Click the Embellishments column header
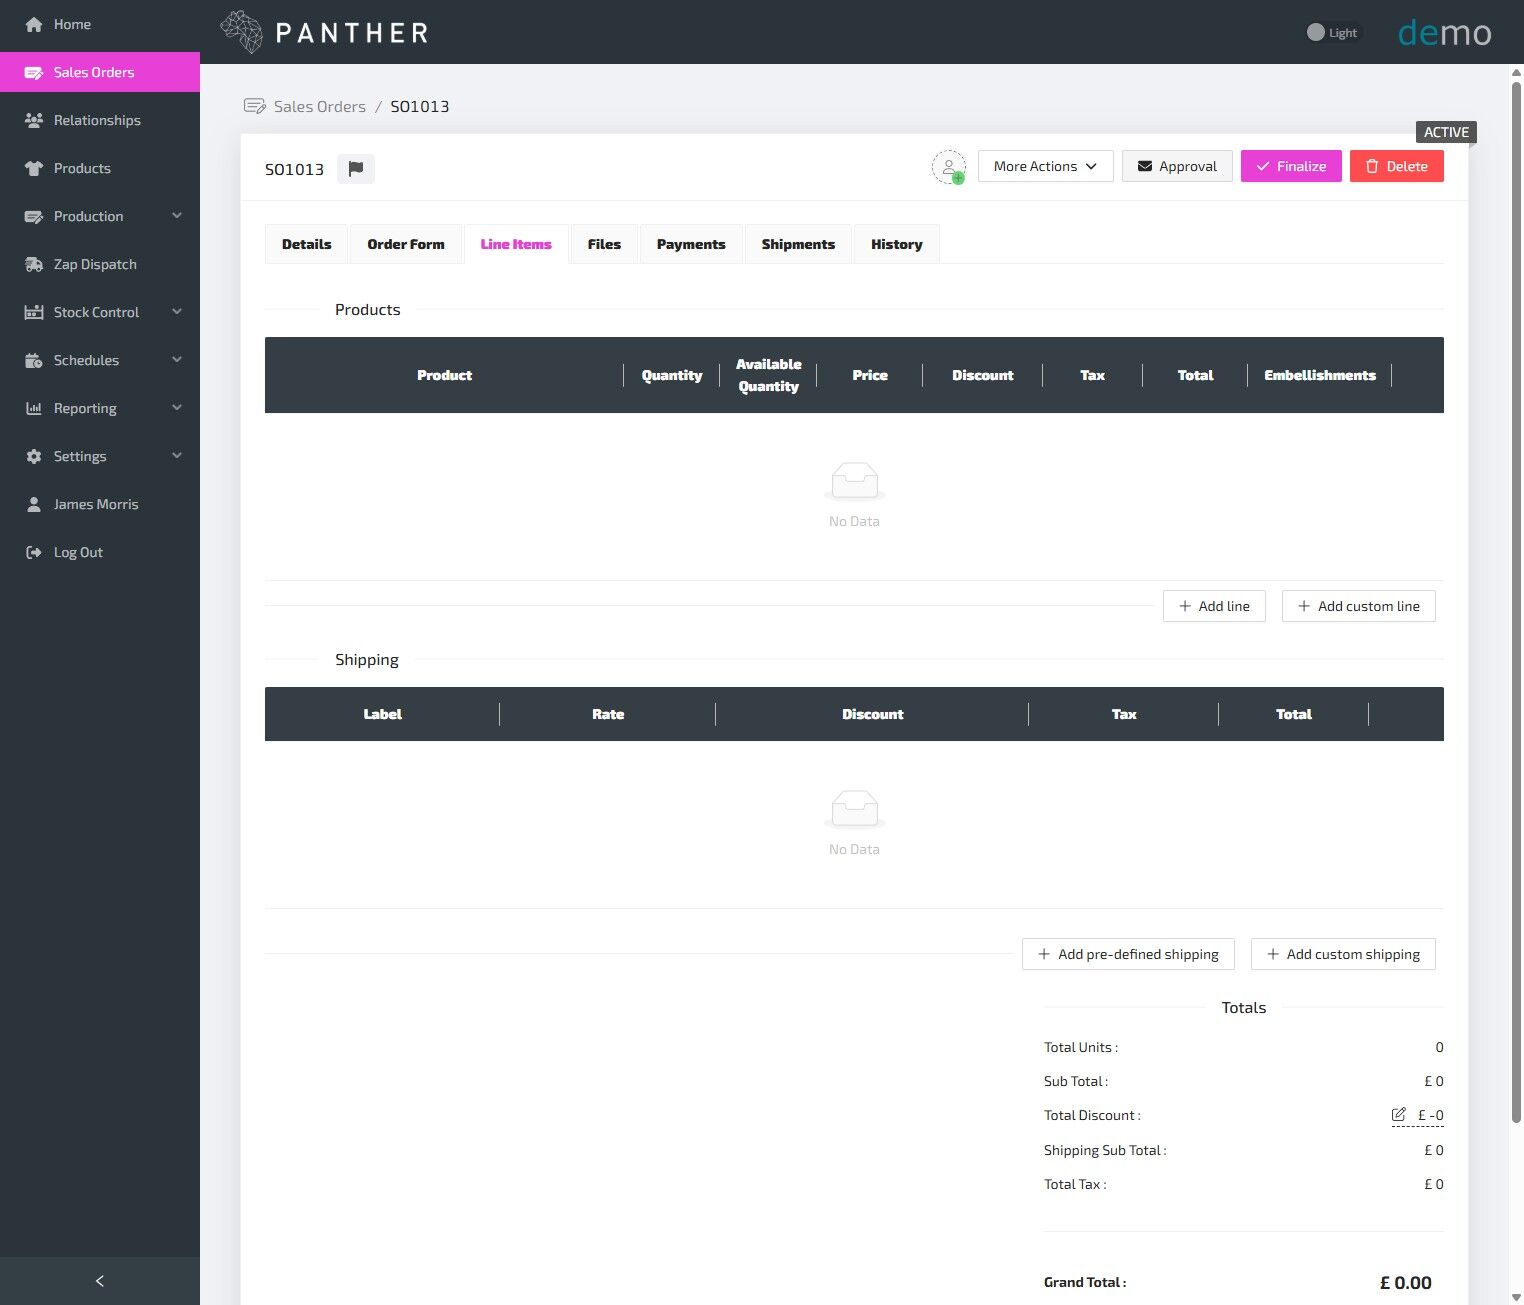 click(1320, 375)
